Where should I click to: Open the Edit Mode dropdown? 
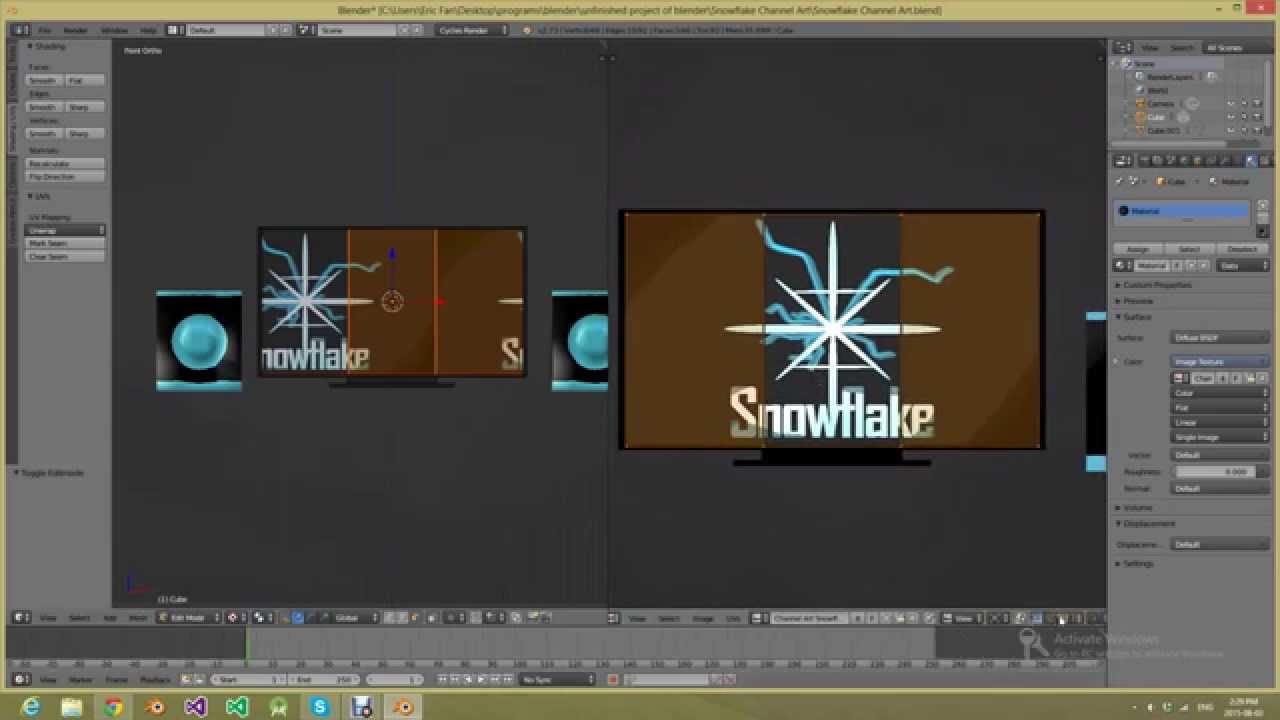188,618
